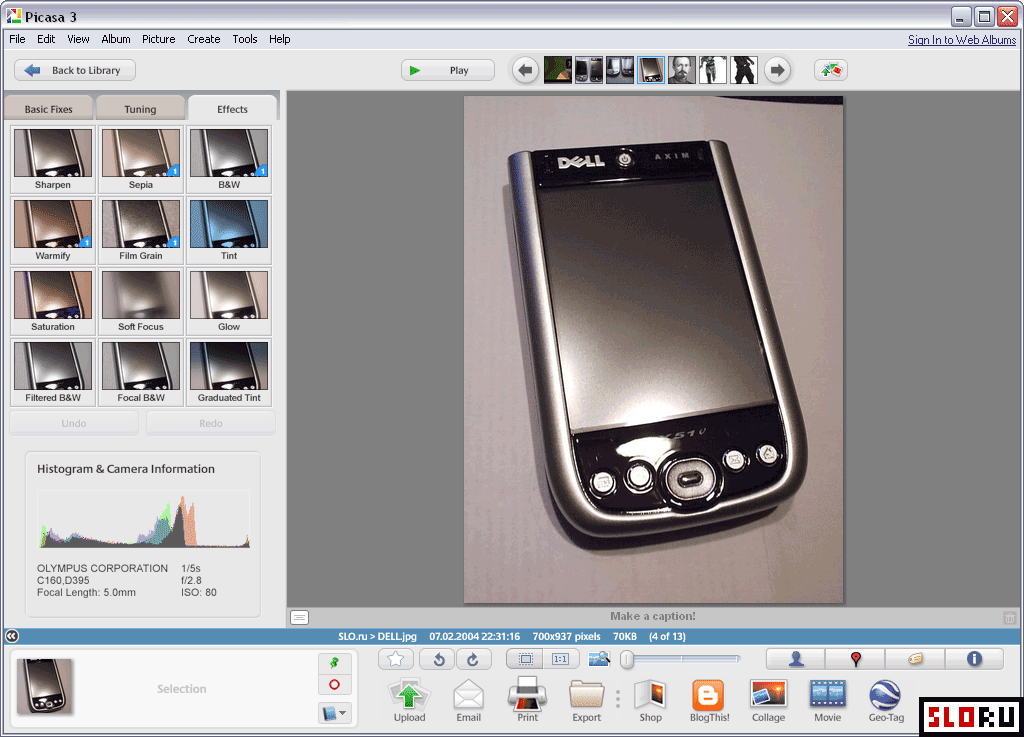Open the View menu
The height and width of the screenshot is (737, 1024).
pos(78,39)
